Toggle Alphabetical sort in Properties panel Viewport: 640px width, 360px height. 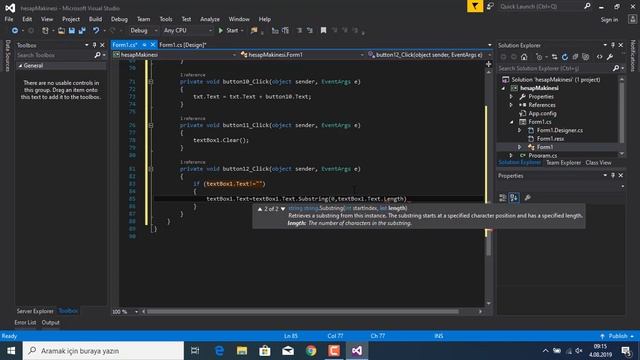click(514, 198)
